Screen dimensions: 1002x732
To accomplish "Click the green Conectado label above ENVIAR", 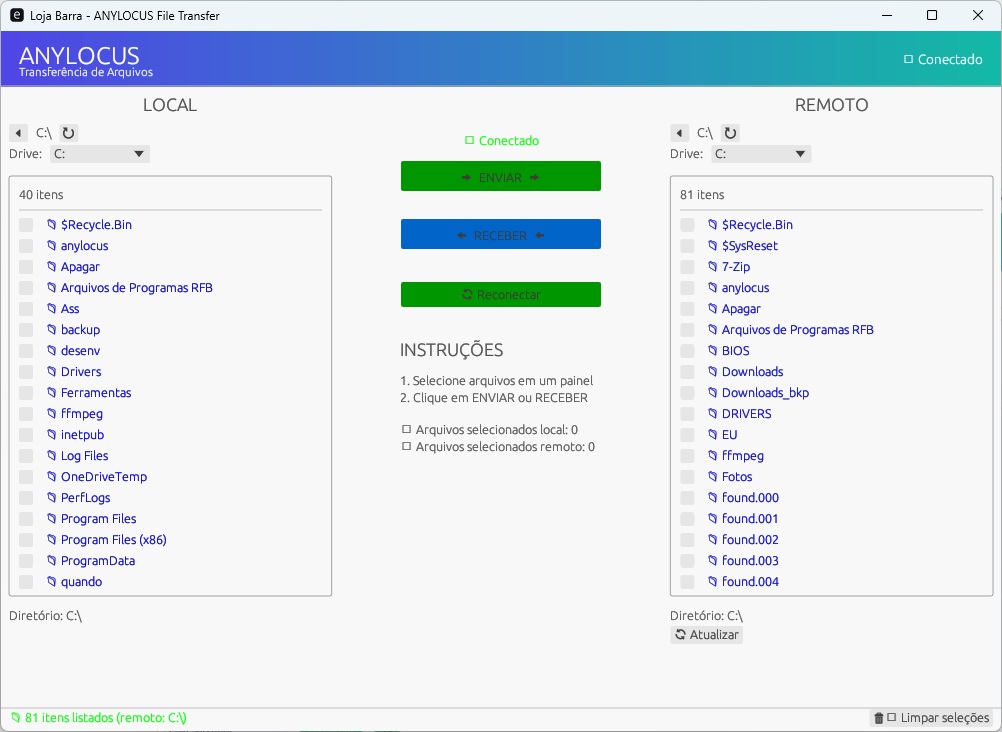I will pyautogui.click(x=502, y=141).
